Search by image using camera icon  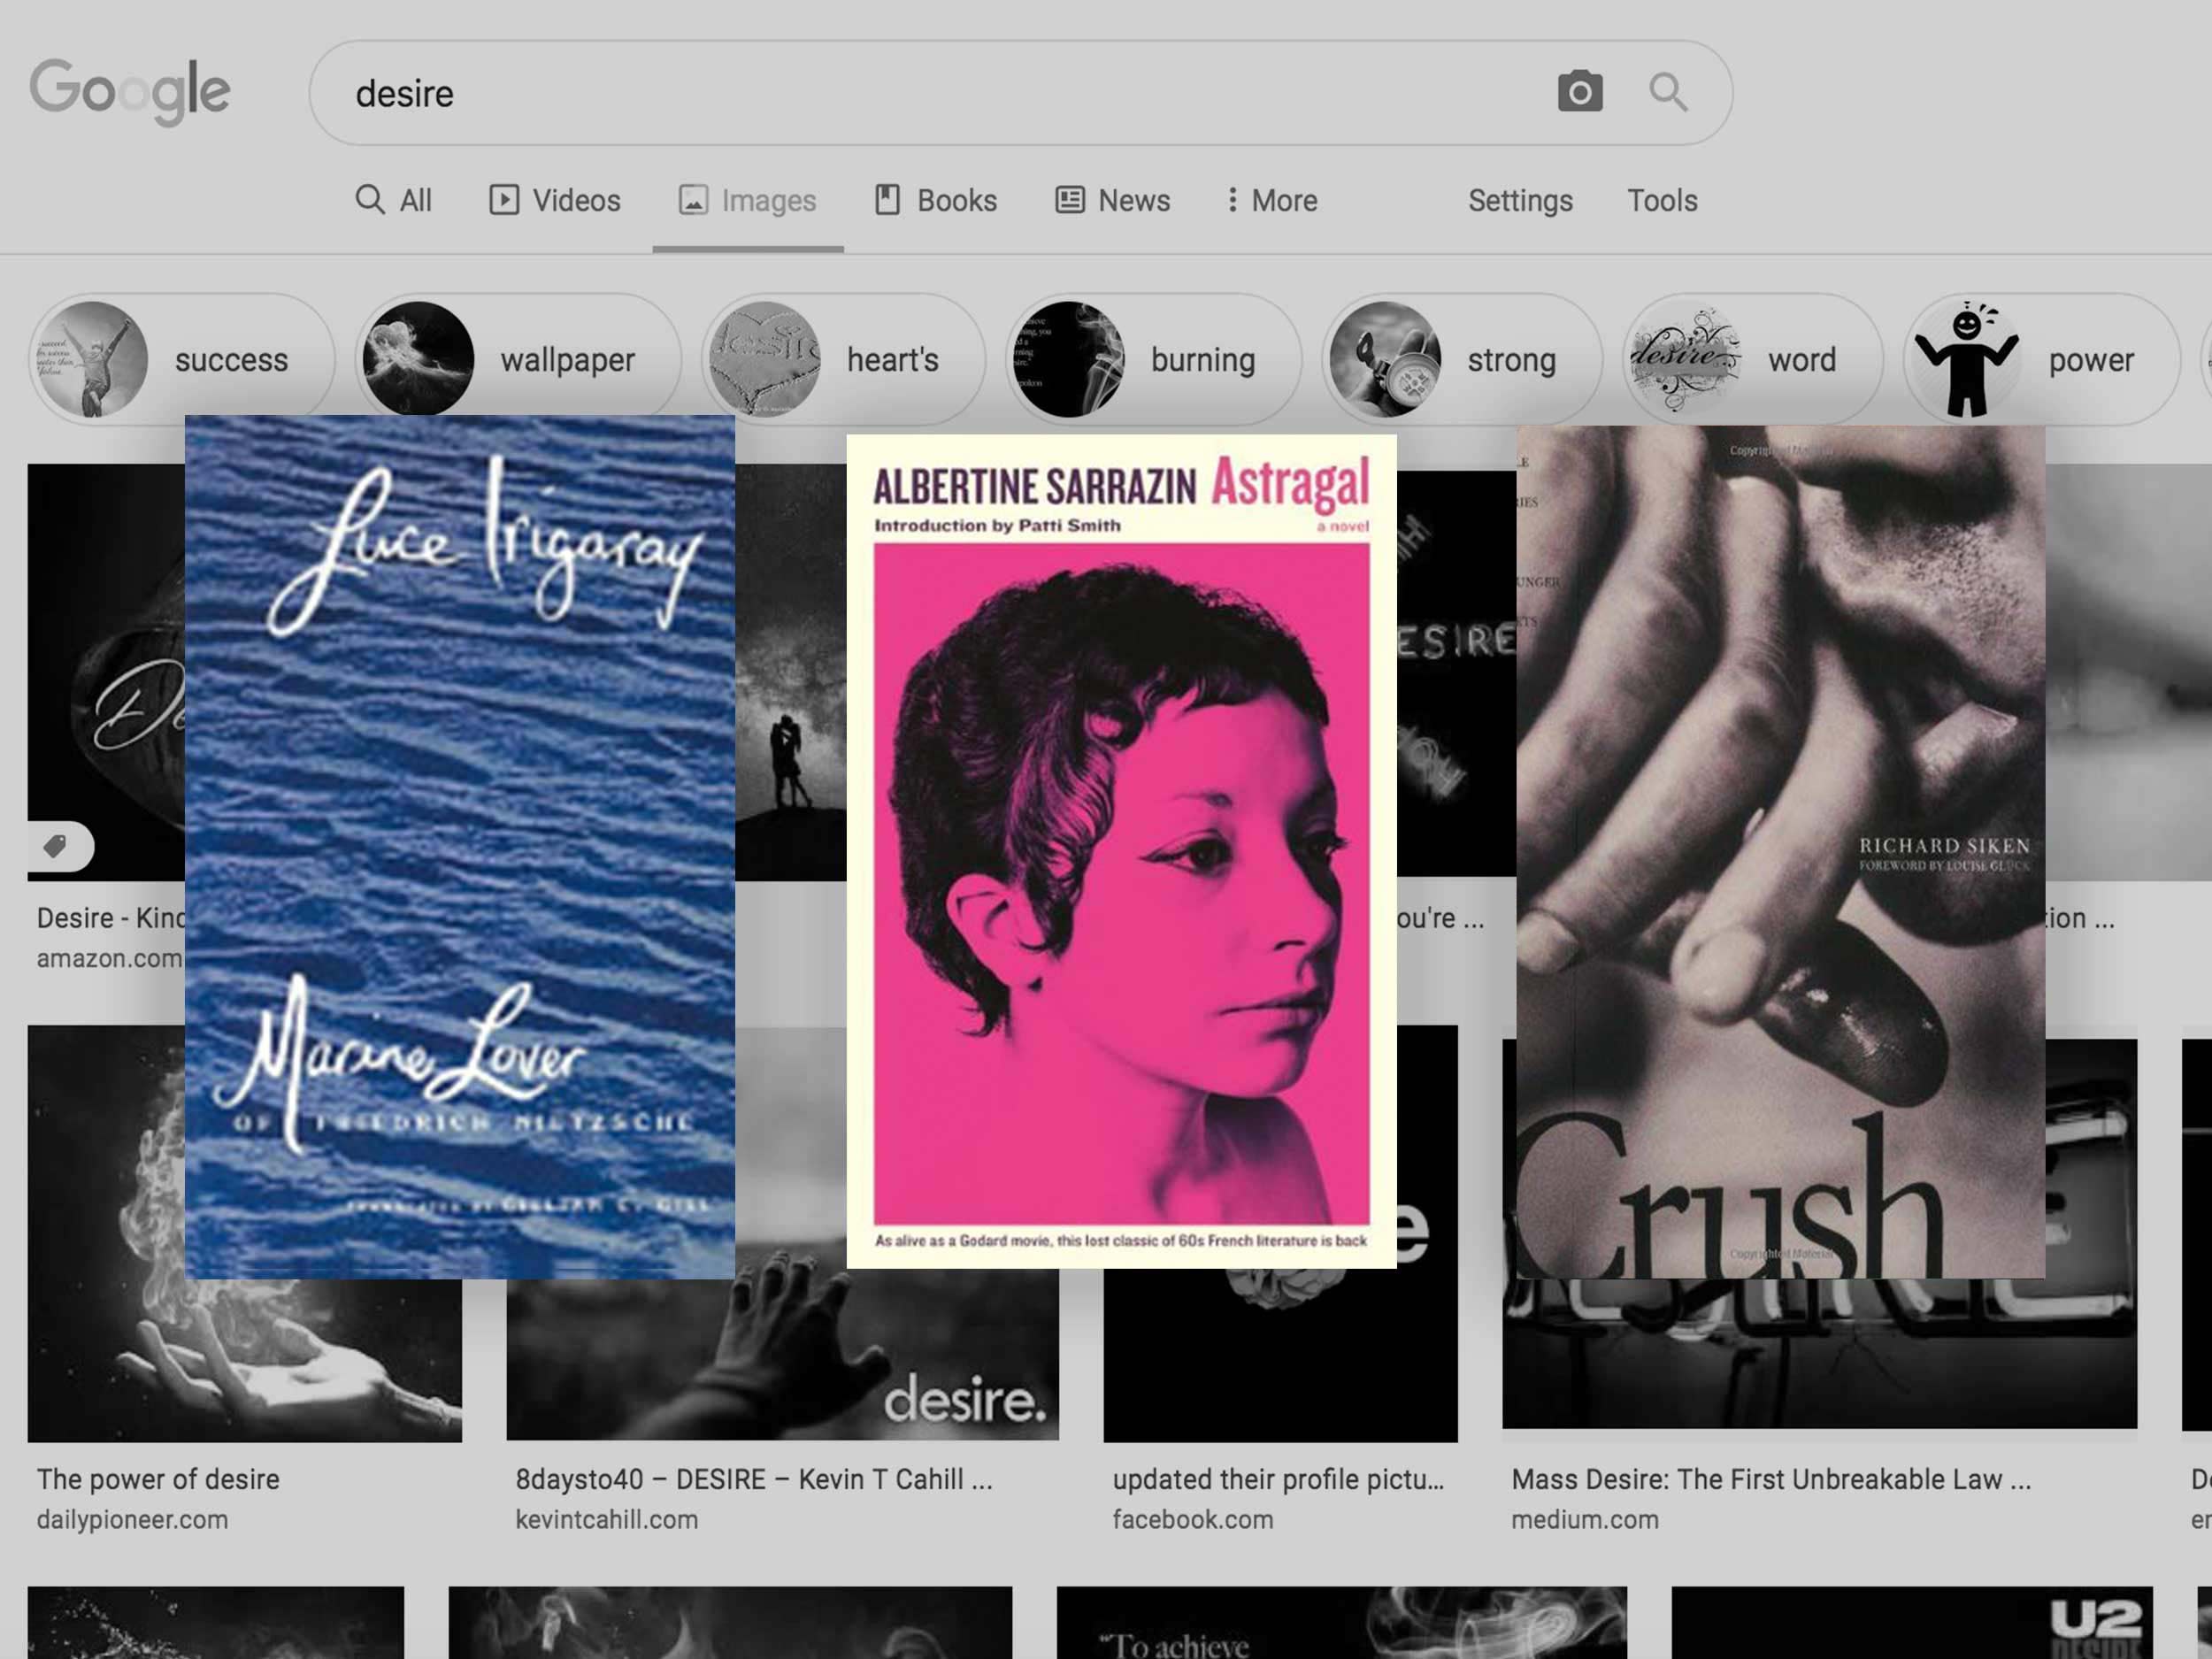(1580, 92)
